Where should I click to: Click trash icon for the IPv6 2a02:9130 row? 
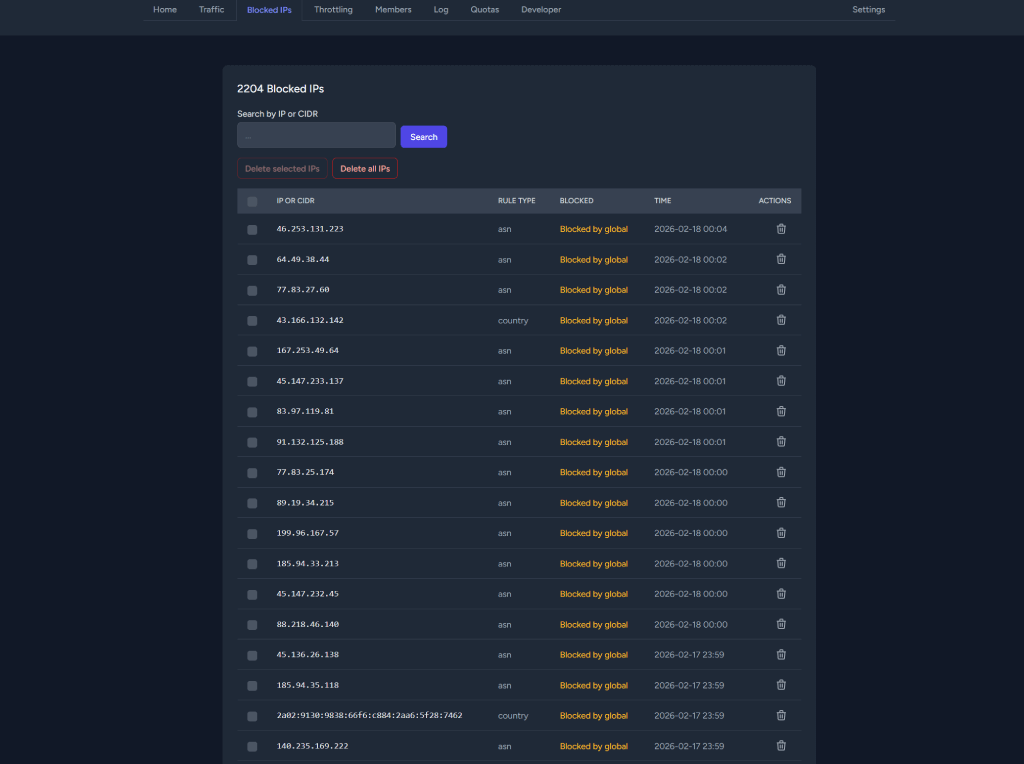point(781,715)
